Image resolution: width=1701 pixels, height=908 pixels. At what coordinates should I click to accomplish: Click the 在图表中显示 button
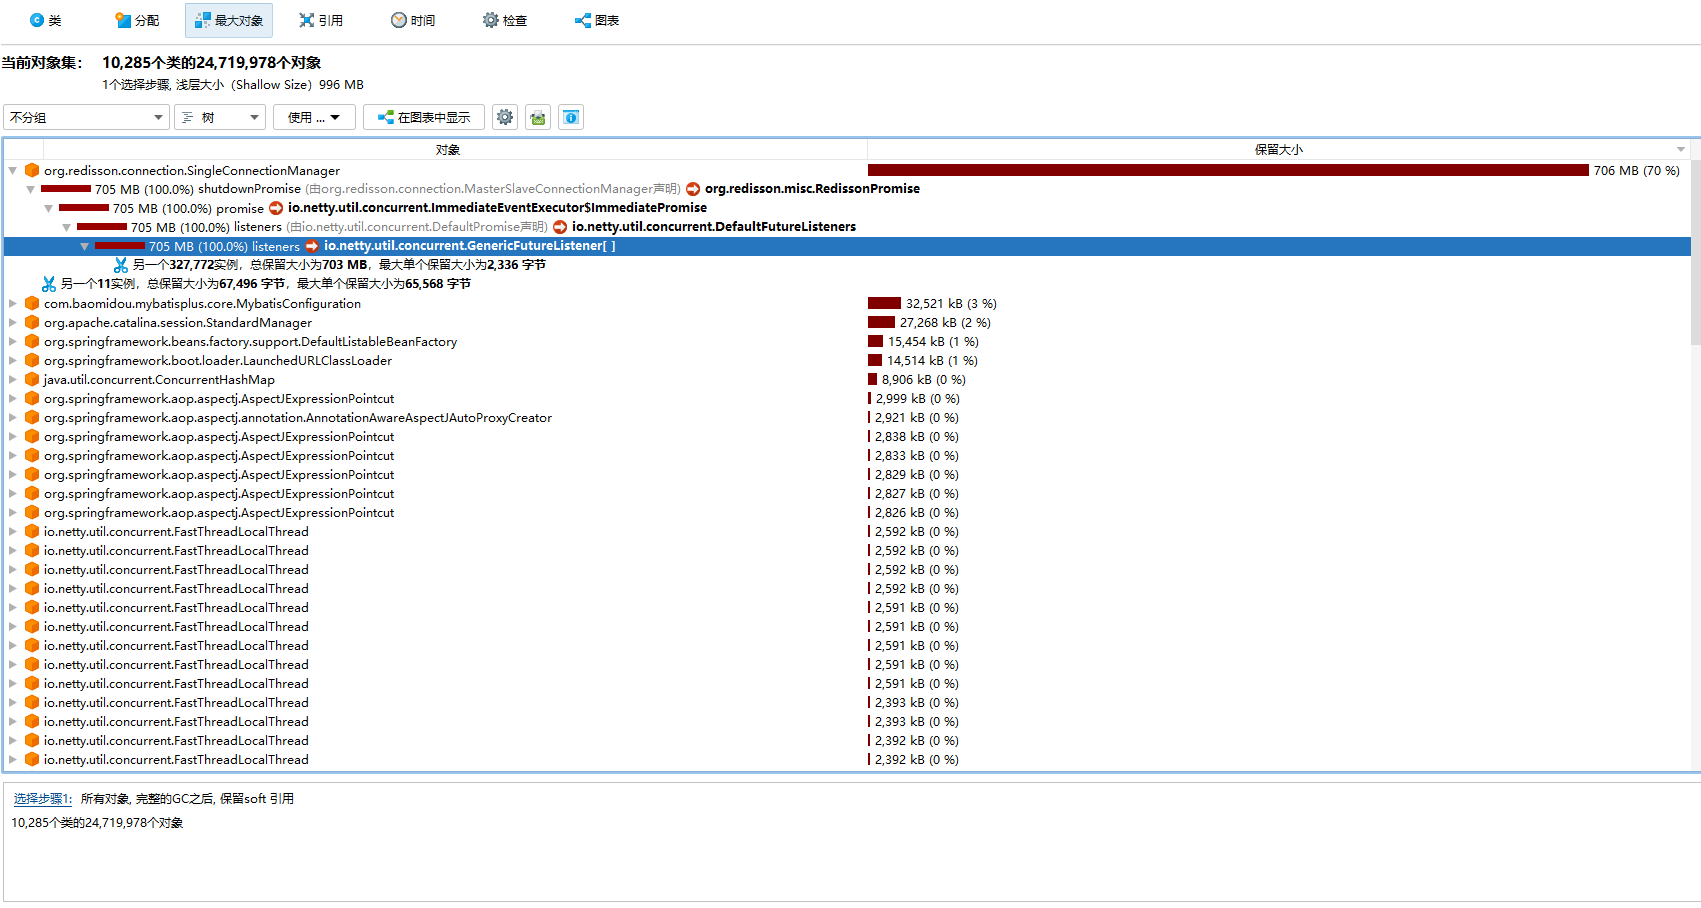coord(423,117)
